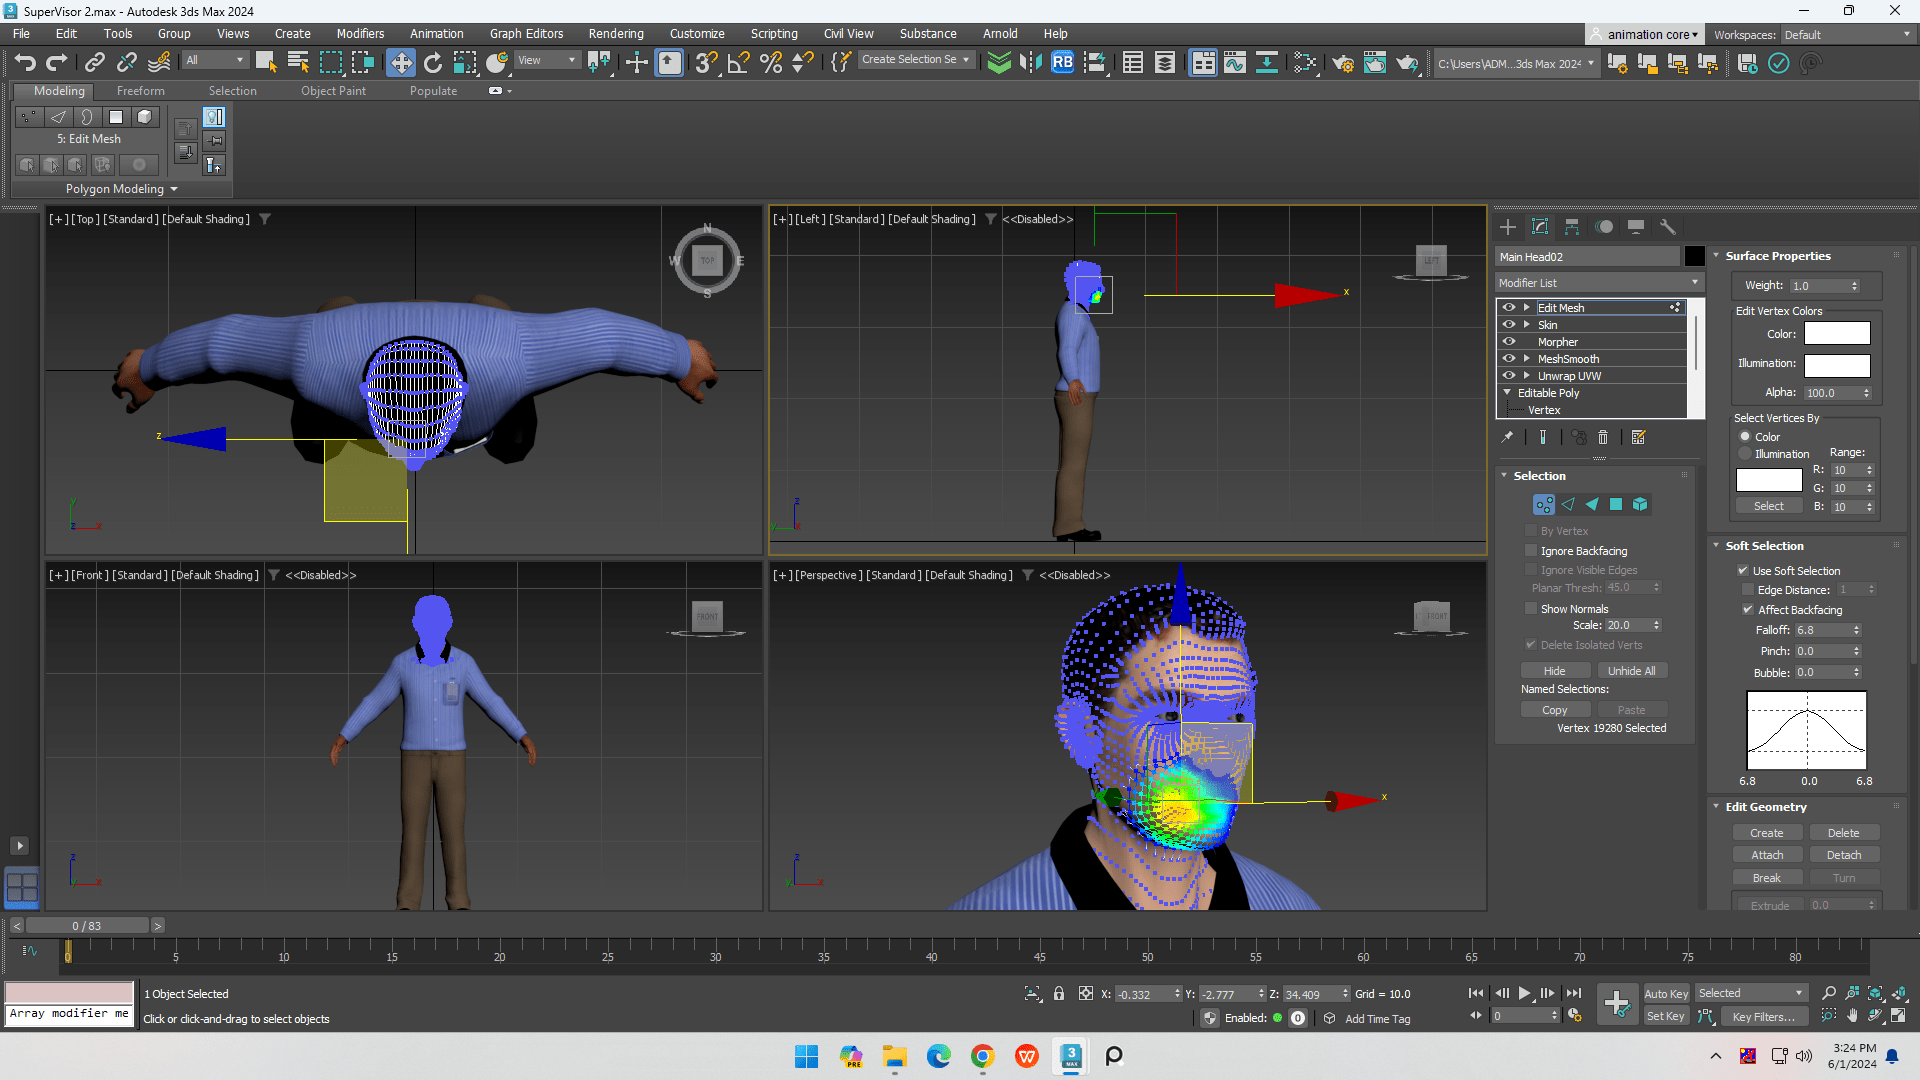Screen dimensions: 1920x1080
Task: Click the Rotate tool icon
Action: tap(432, 63)
